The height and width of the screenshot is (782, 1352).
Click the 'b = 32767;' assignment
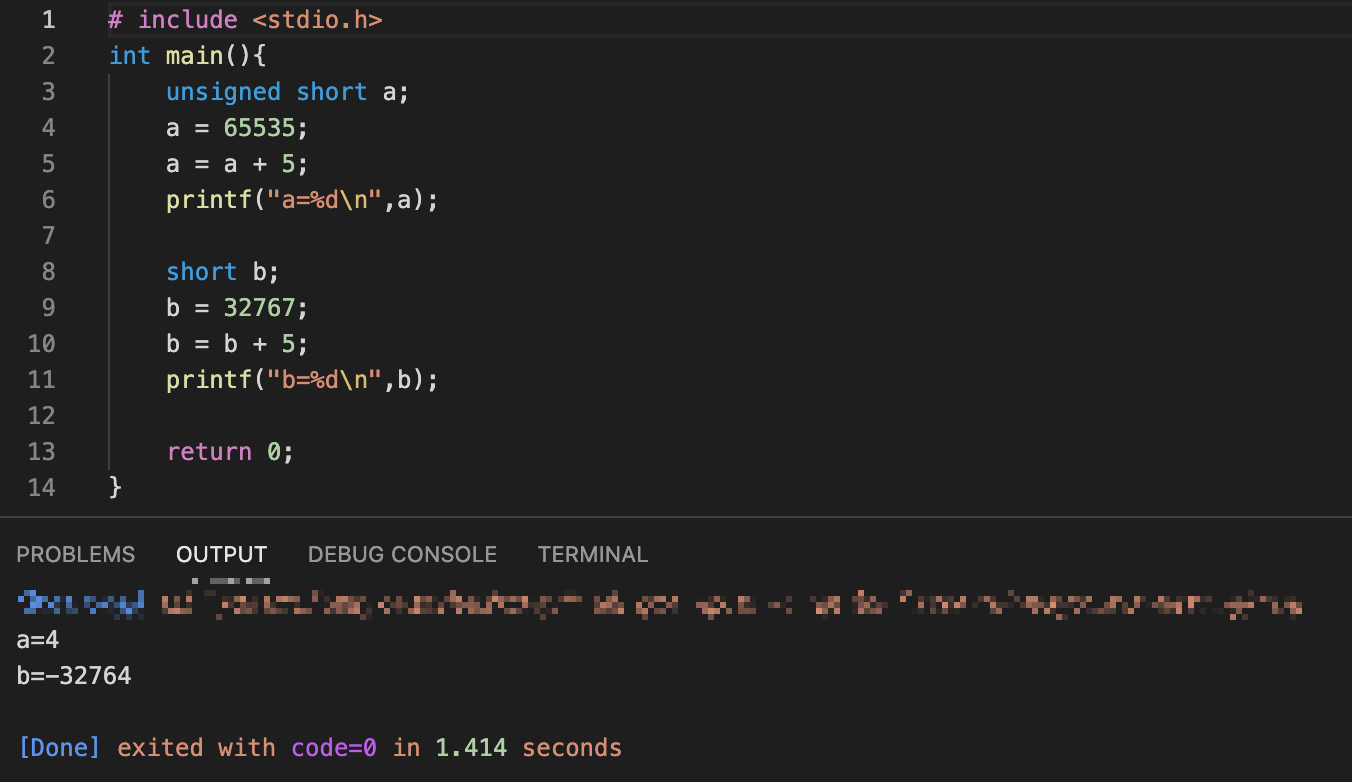[238, 308]
